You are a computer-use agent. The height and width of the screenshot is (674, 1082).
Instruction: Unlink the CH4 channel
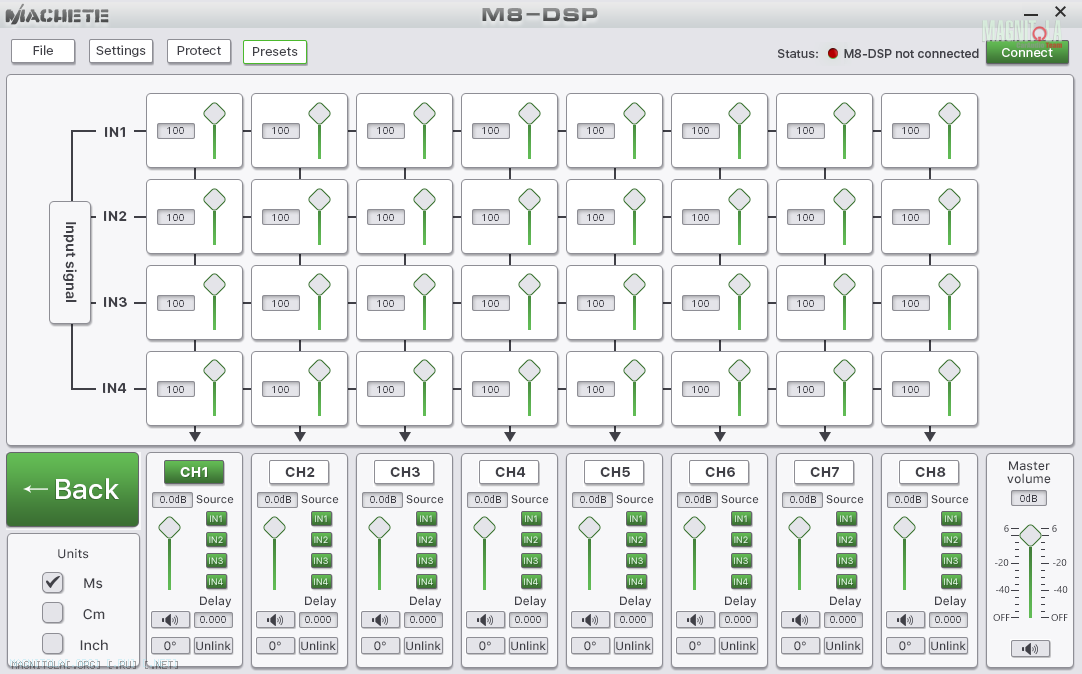point(528,646)
